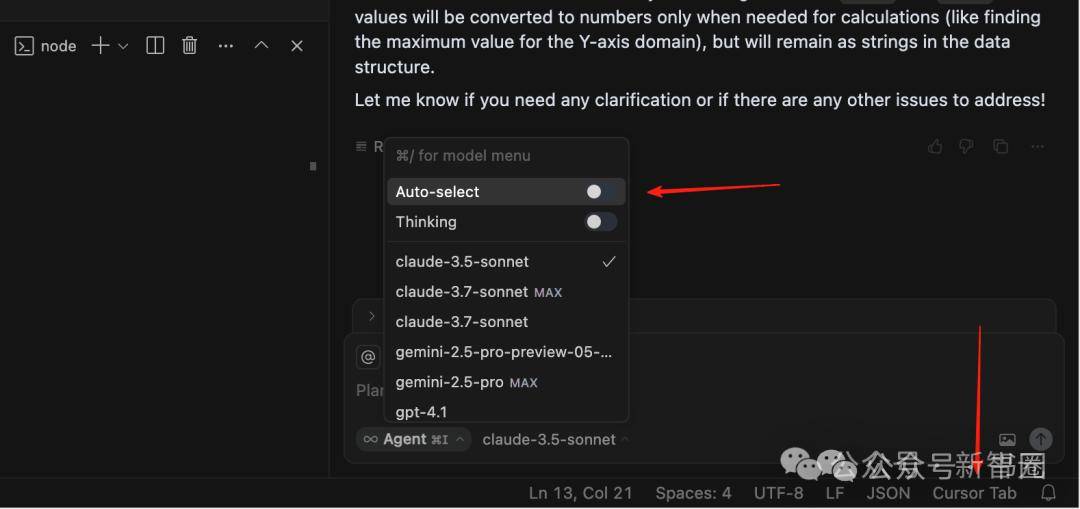Send message with the arrow button
The image size is (1080, 509).
click(1041, 439)
